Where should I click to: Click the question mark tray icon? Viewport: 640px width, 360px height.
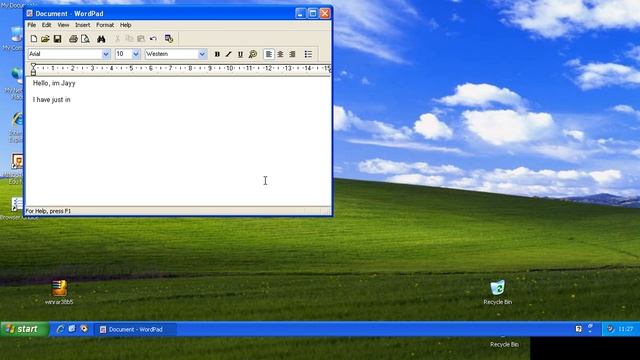click(578, 329)
